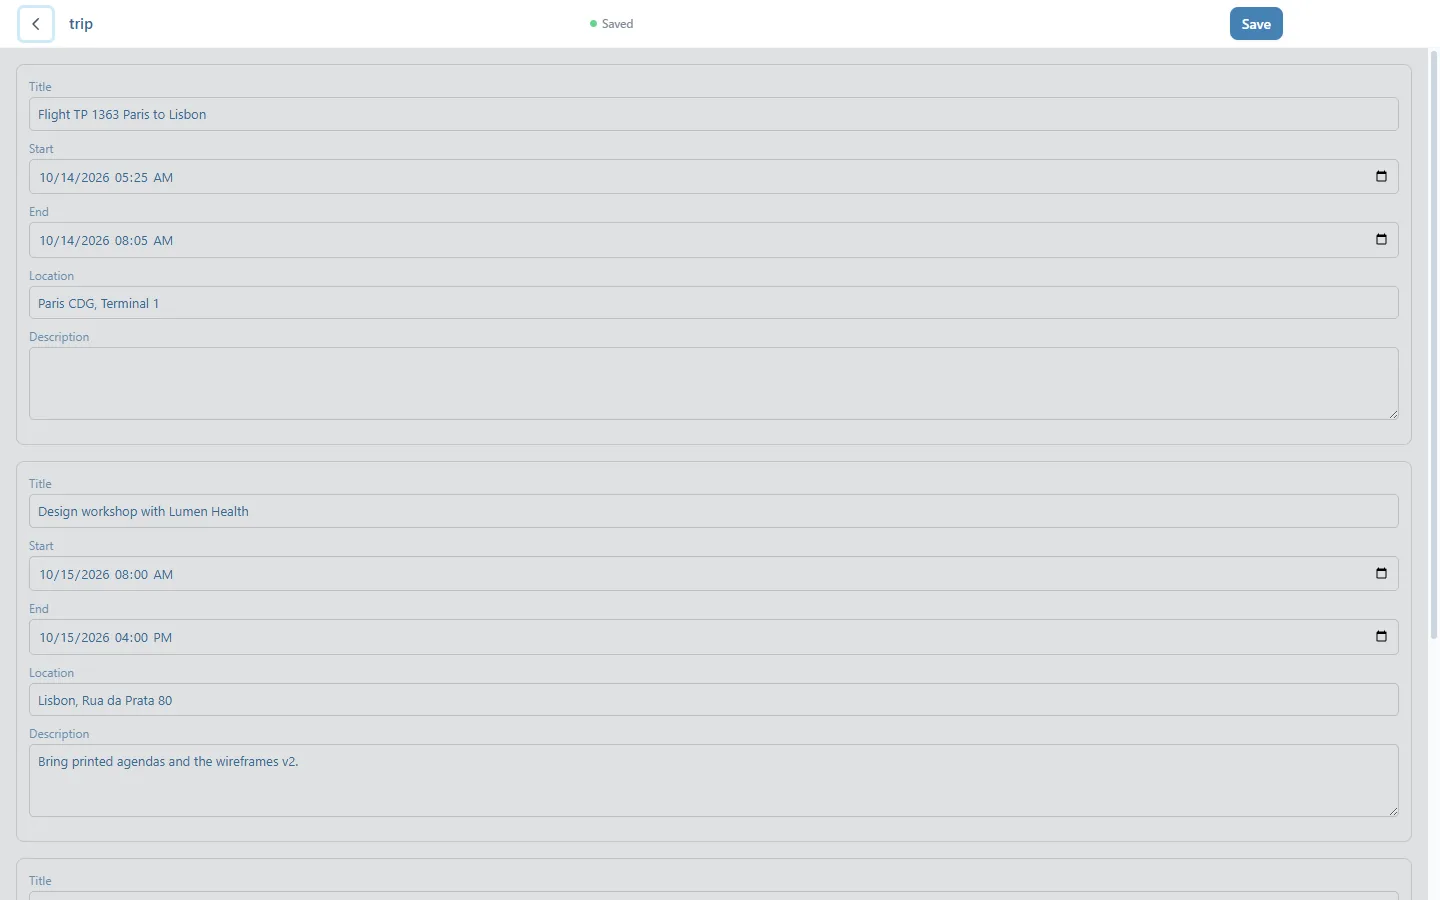Click the Start field showing 10/14/2026 05:25 AM
The image size is (1440, 900).
click(x=714, y=177)
